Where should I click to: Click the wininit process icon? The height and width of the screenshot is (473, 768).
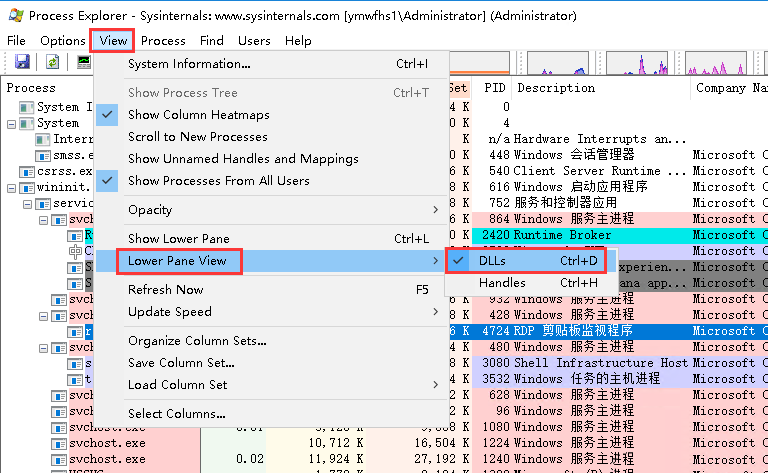27,188
